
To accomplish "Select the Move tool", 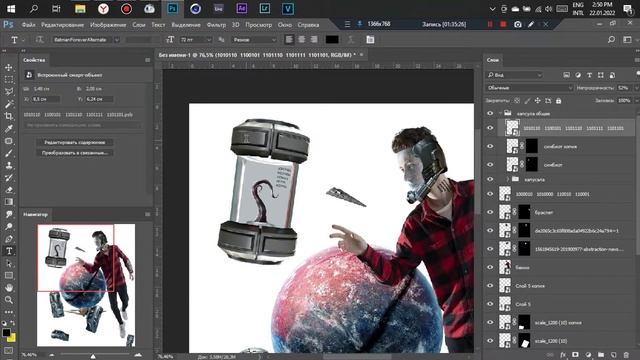I will (x=9, y=67).
